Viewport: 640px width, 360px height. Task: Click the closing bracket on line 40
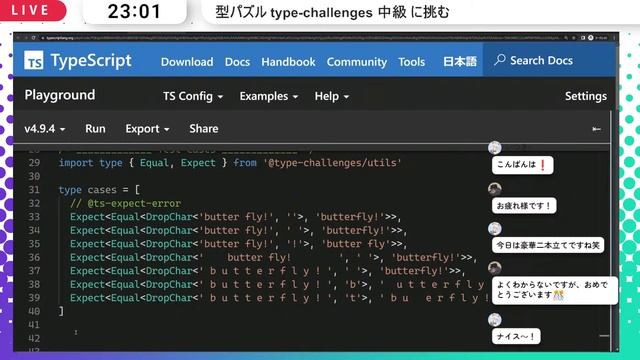coord(61,311)
